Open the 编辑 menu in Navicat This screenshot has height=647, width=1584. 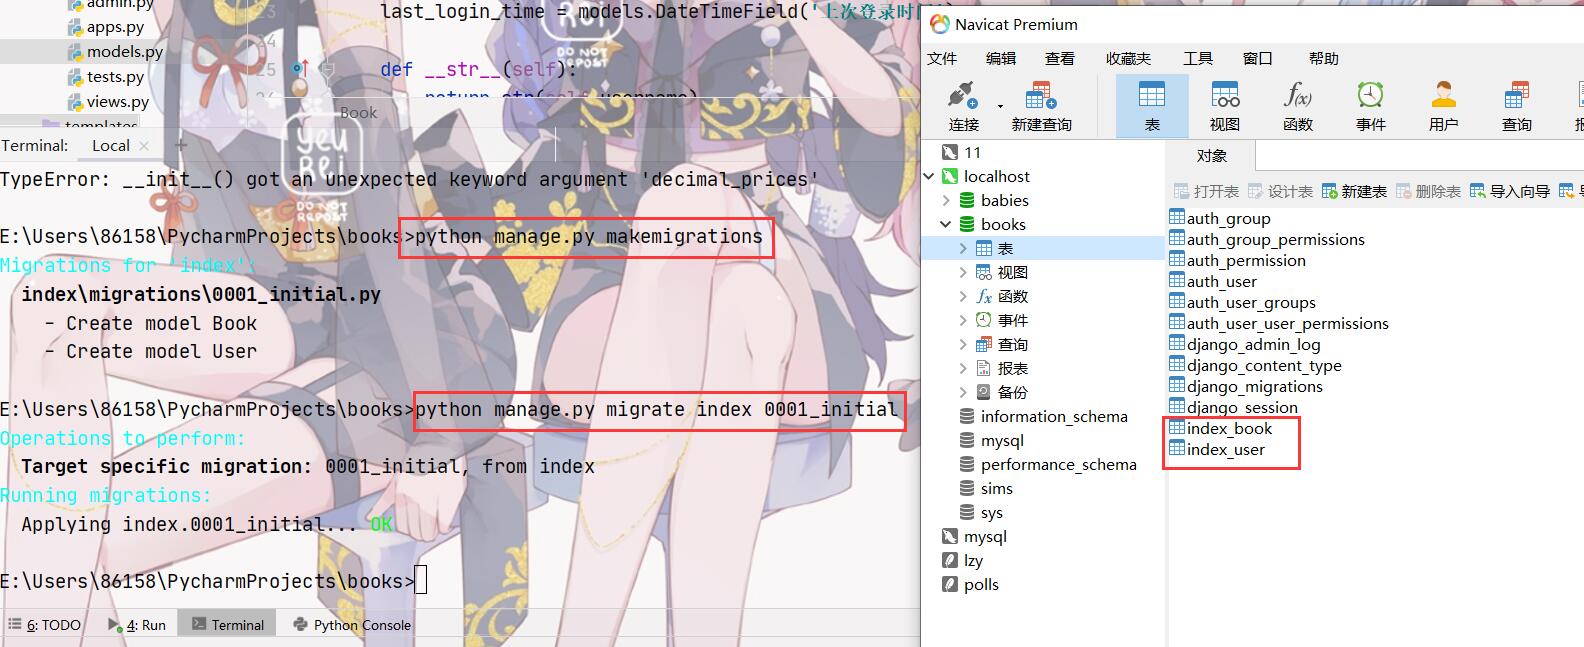[x=1001, y=59]
